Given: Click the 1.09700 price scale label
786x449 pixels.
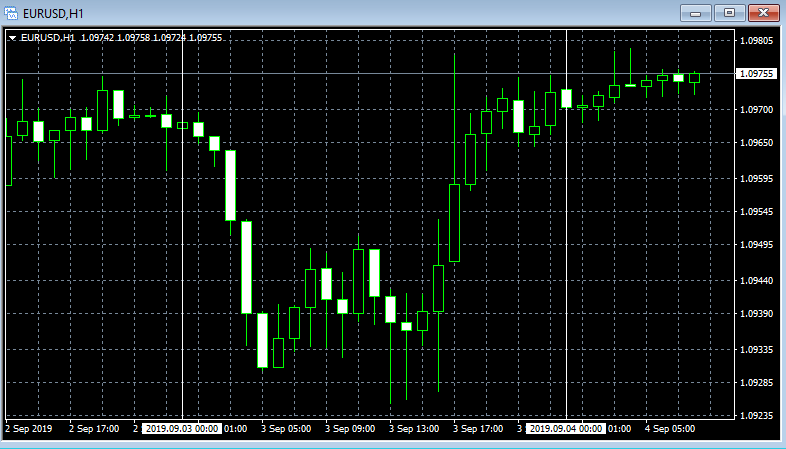Looking at the screenshot, I should coord(756,109).
